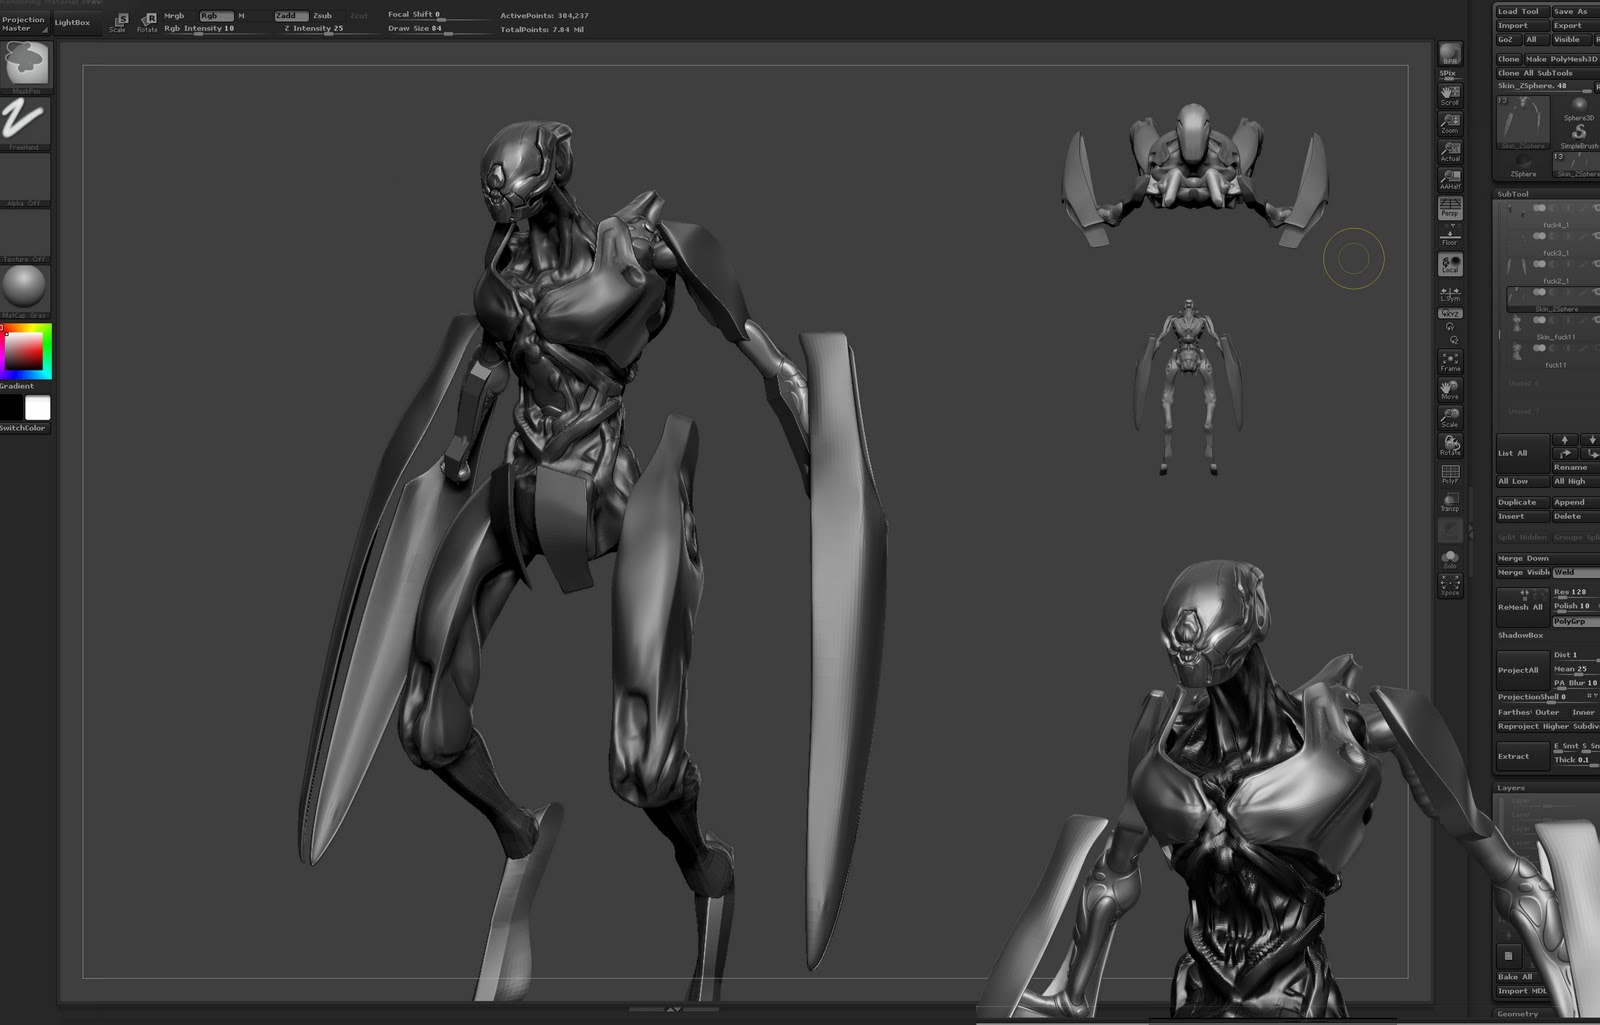
Task: Move subtool up with the up arrow
Action: tap(1565, 440)
